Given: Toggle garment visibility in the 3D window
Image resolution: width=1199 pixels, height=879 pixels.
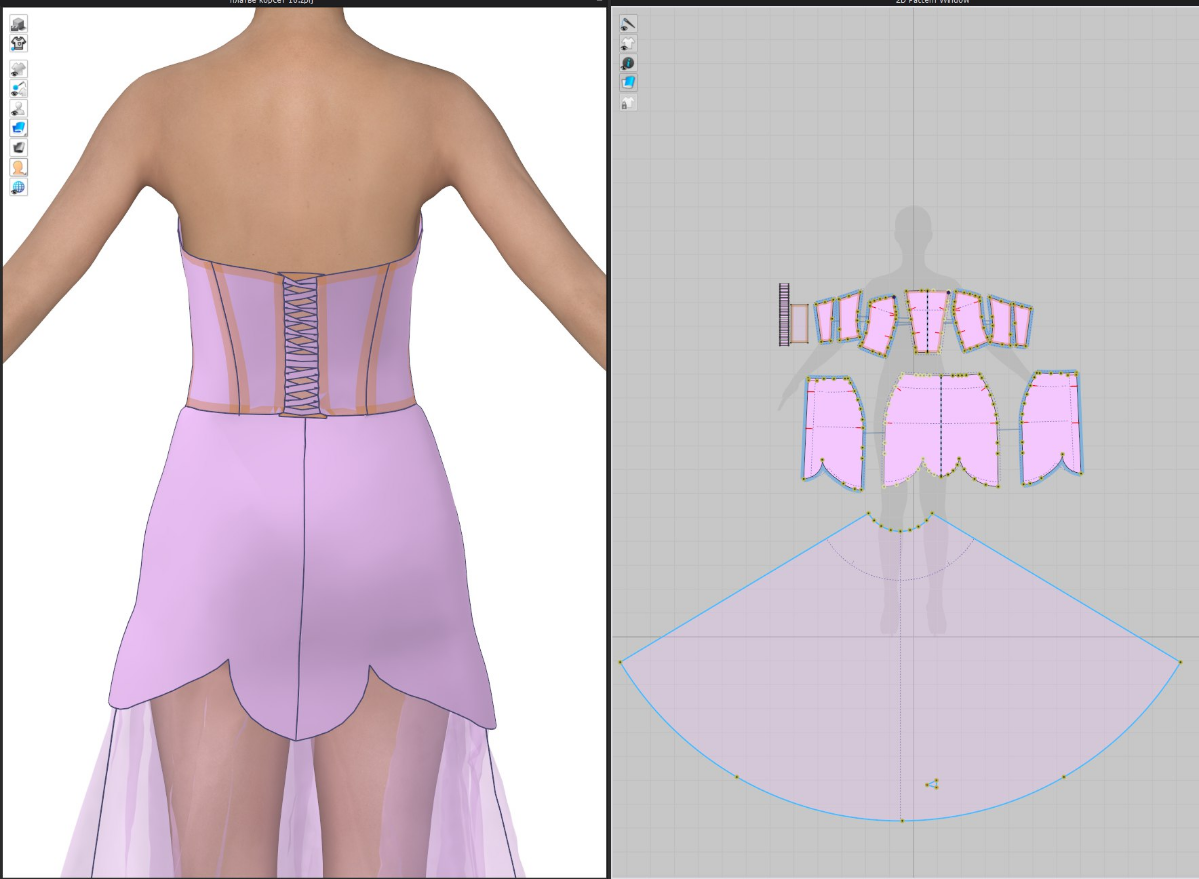Looking at the screenshot, I should click(x=19, y=69).
